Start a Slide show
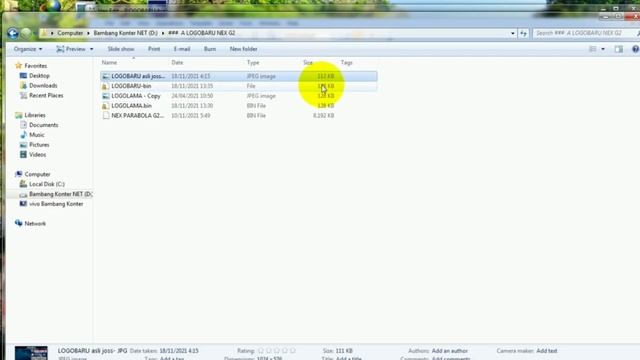Image resolution: width=640 pixels, height=360 pixels. coord(121,49)
